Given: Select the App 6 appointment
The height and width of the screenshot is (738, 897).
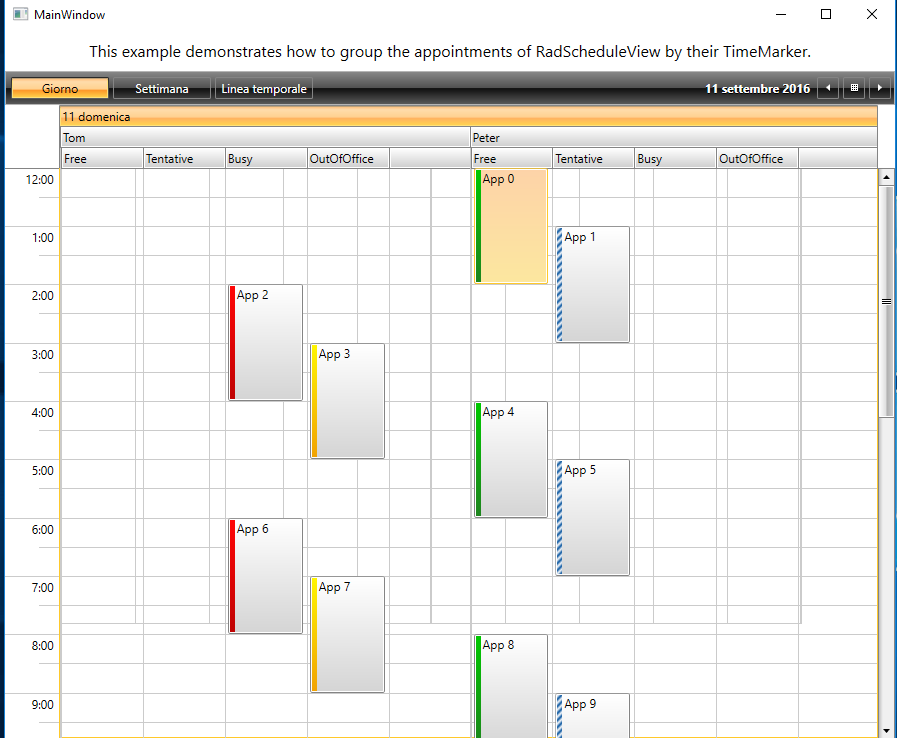Looking at the screenshot, I should tap(265, 576).
